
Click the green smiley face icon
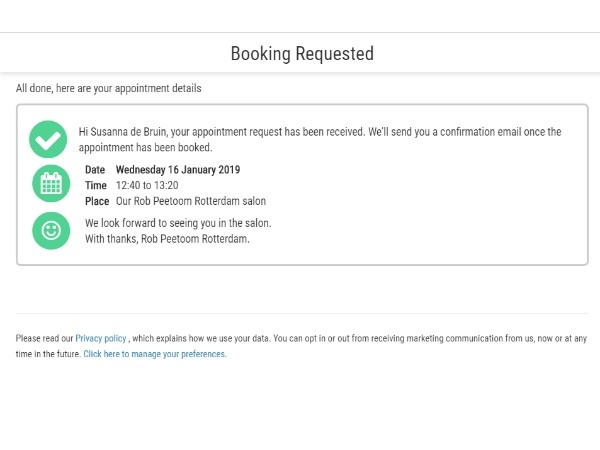(x=51, y=231)
